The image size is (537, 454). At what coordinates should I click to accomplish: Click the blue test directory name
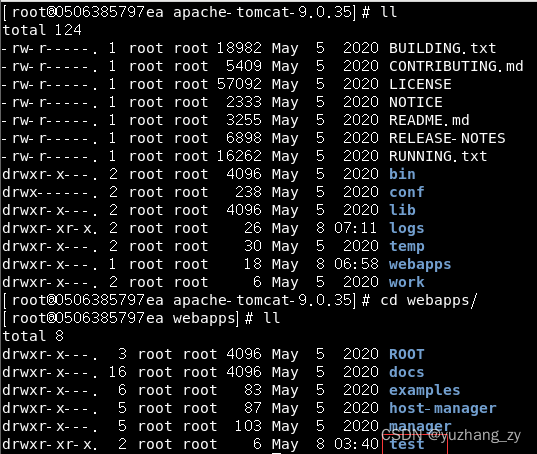(x=407, y=444)
